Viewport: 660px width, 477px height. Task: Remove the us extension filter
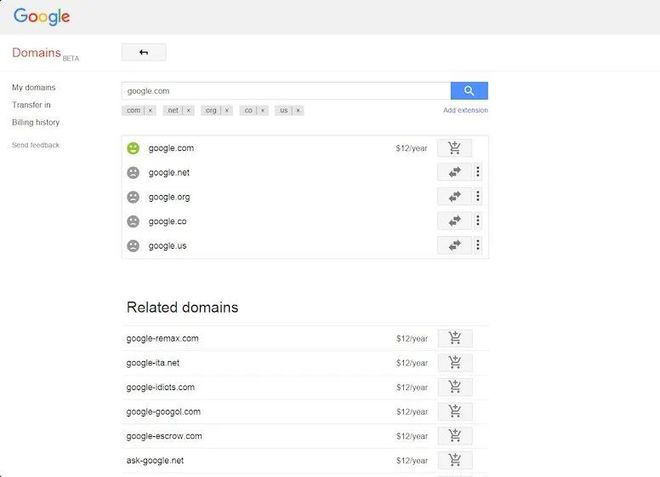pyautogui.click(x=298, y=110)
